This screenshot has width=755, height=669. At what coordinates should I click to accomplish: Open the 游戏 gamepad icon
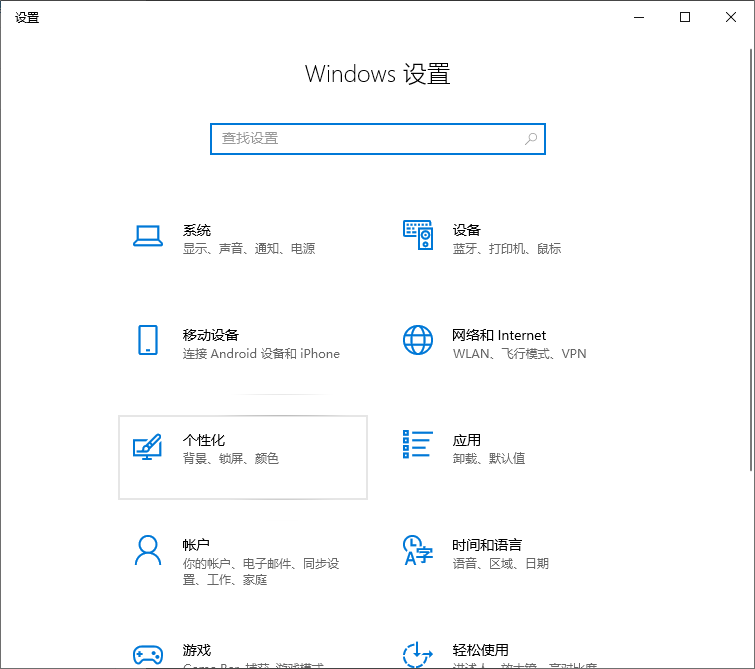(x=148, y=655)
